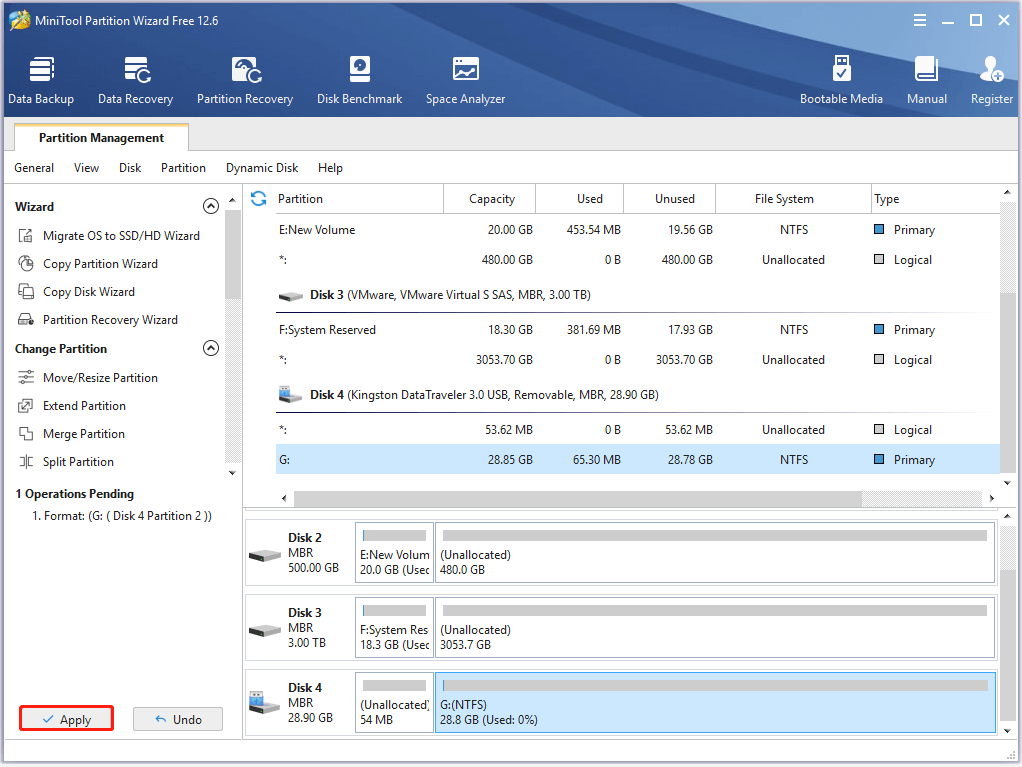Select Disk 4 in disk map

coord(299,702)
